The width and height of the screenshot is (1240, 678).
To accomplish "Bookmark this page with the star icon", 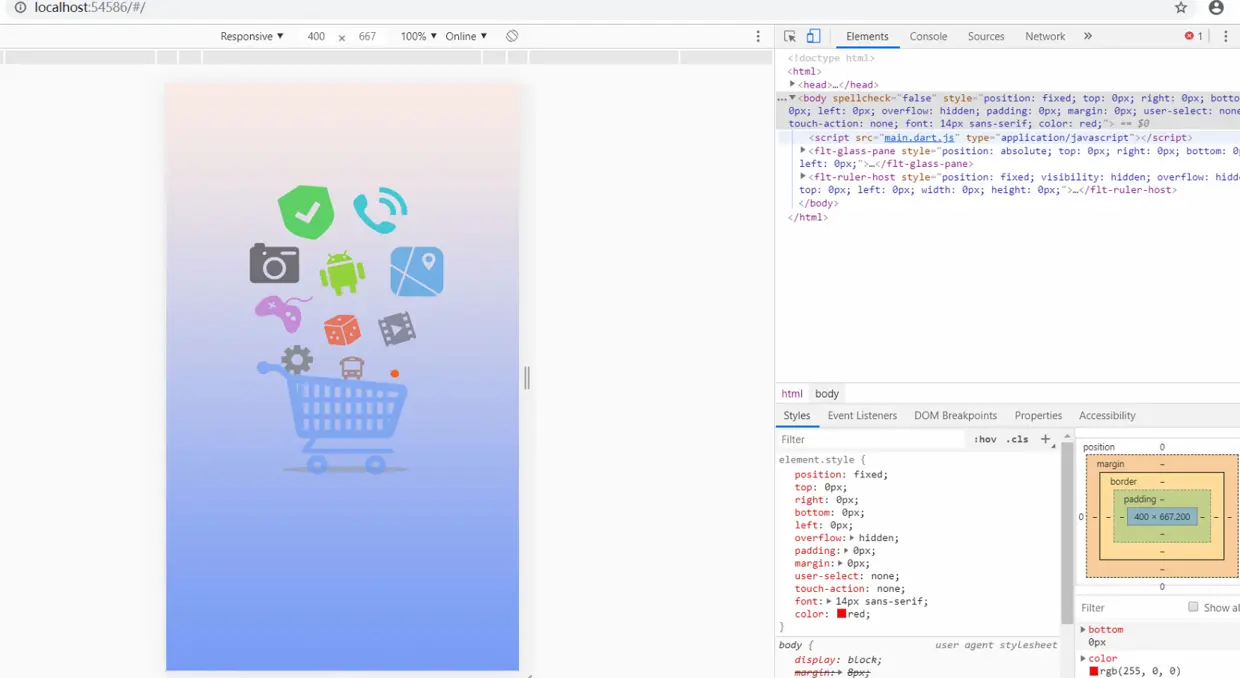I will click(1180, 8).
